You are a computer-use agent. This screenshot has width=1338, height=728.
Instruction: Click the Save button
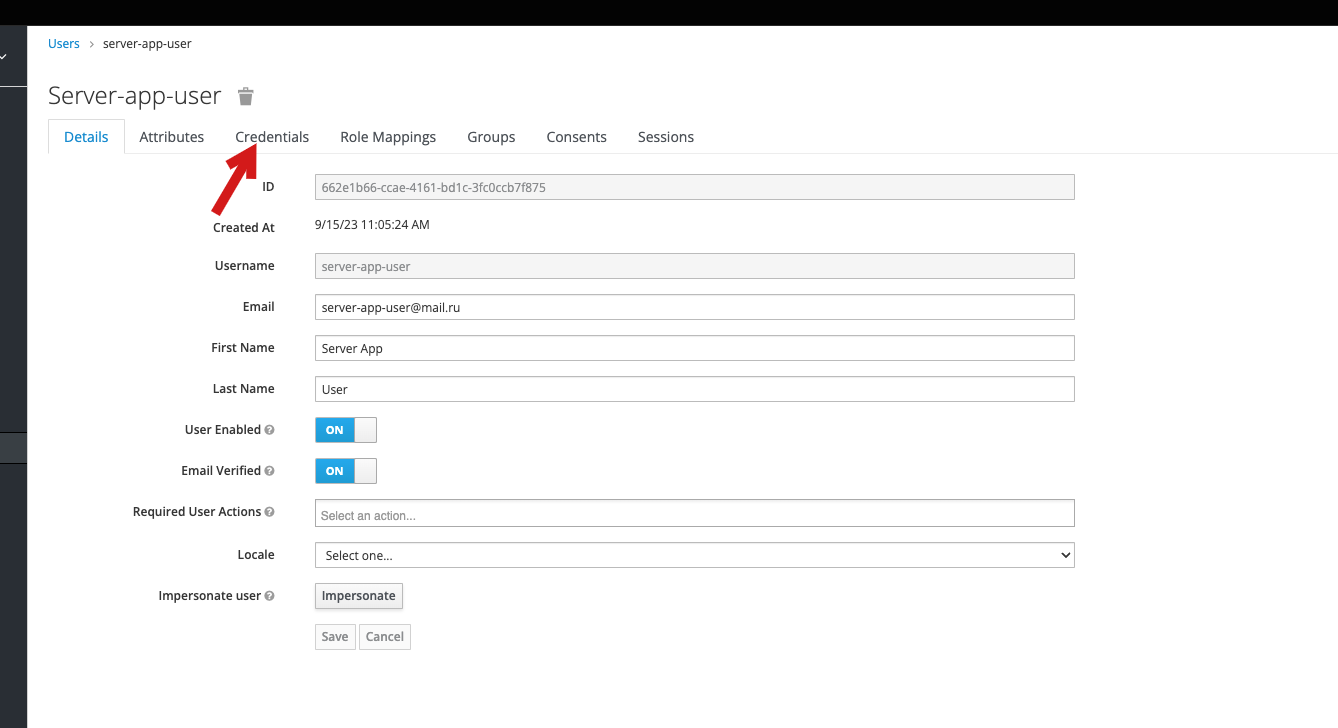point(335,637)
